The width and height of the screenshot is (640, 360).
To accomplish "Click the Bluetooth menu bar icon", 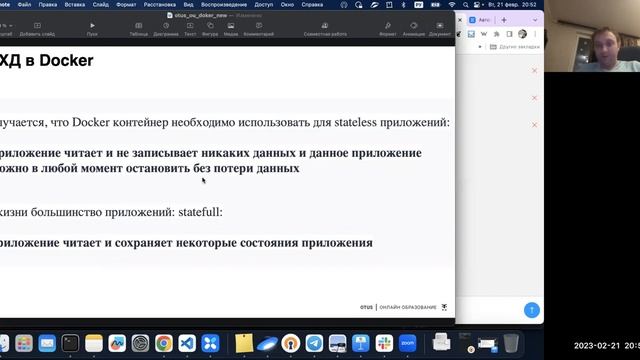I will point(403,4).
